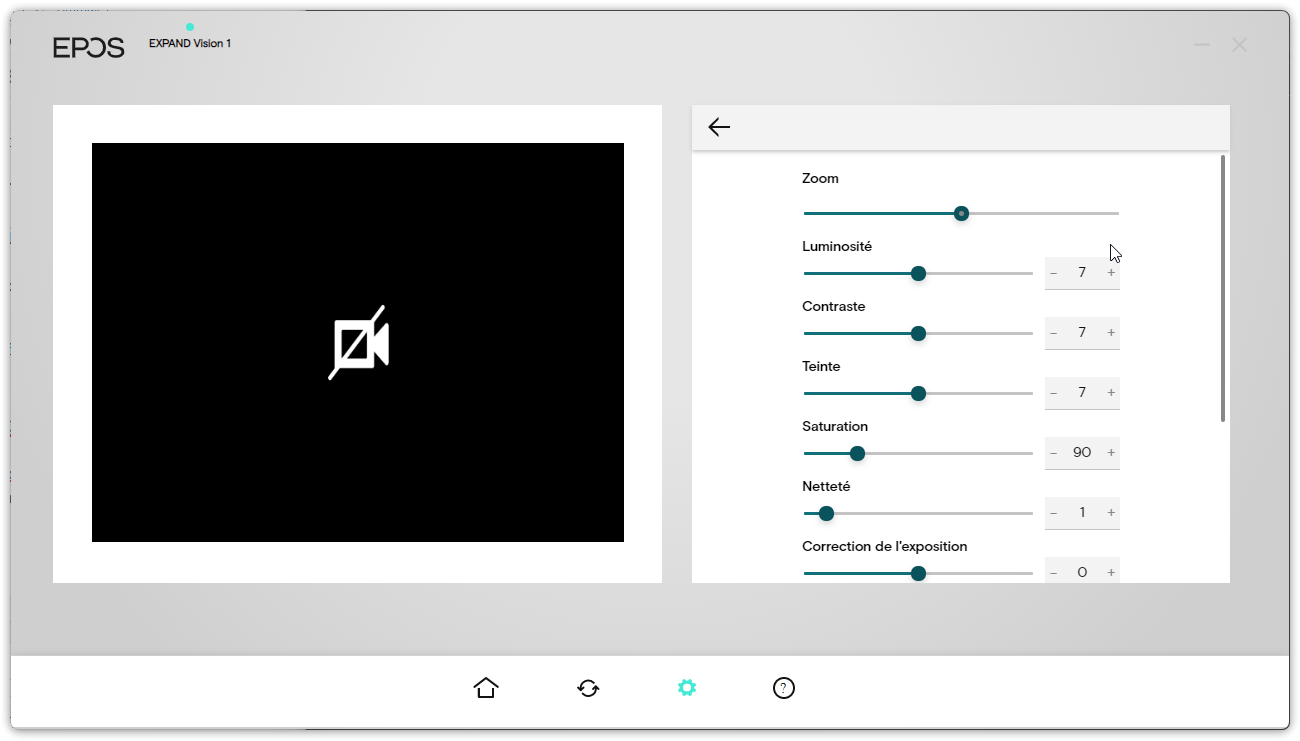Click the Netteté value field showing 1
Viewport: 1300px width, 741px height.
click(x=1082, y=513)
